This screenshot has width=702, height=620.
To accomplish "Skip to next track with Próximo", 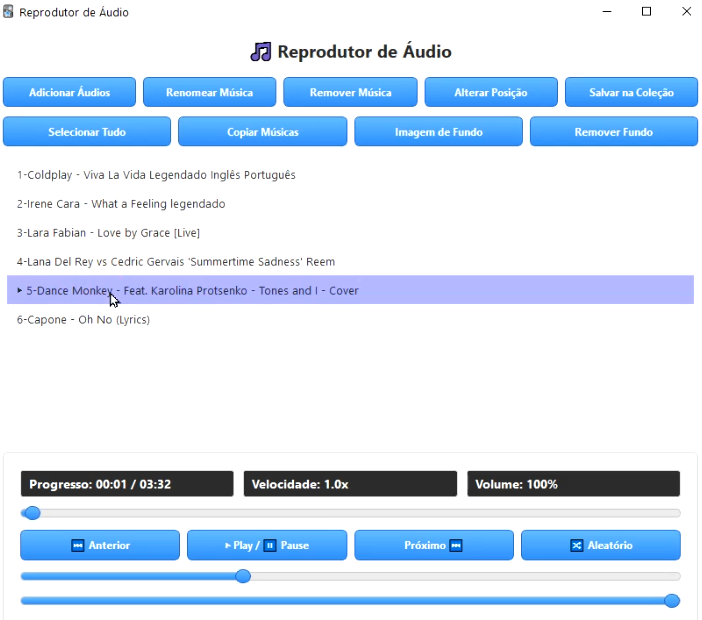I will pyautogui.click(x=434, y=545).
